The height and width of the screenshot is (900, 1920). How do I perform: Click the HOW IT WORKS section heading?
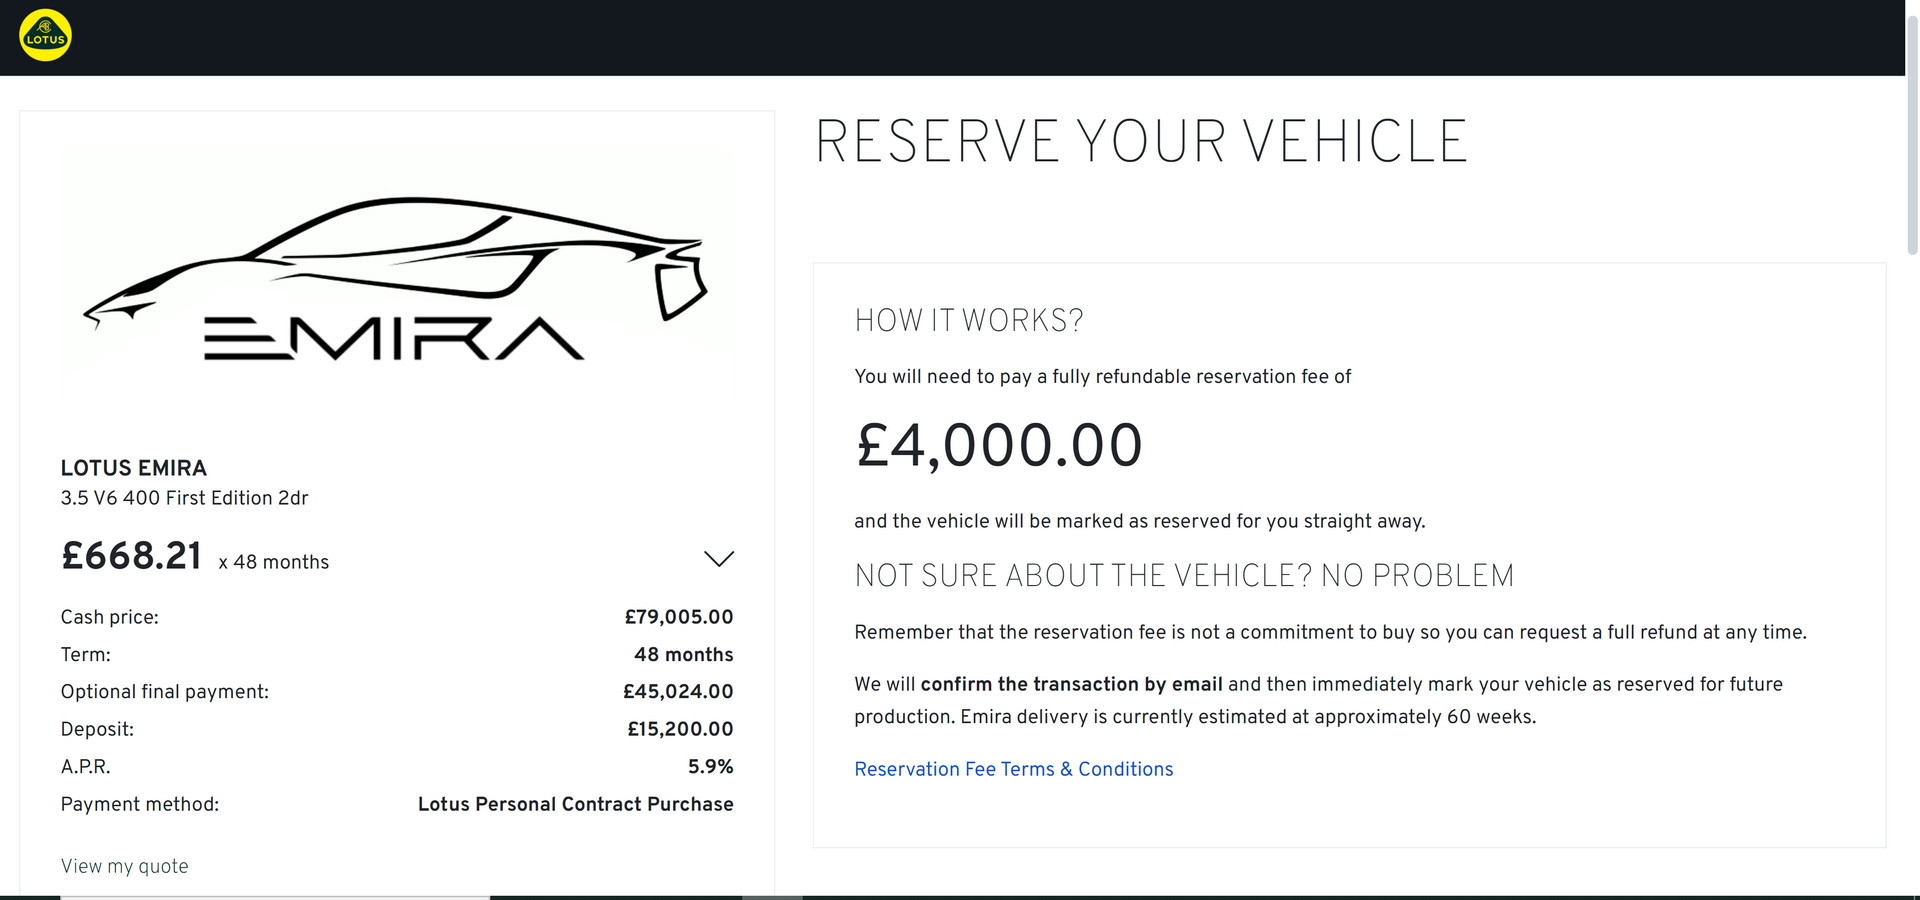coord(969,320)
